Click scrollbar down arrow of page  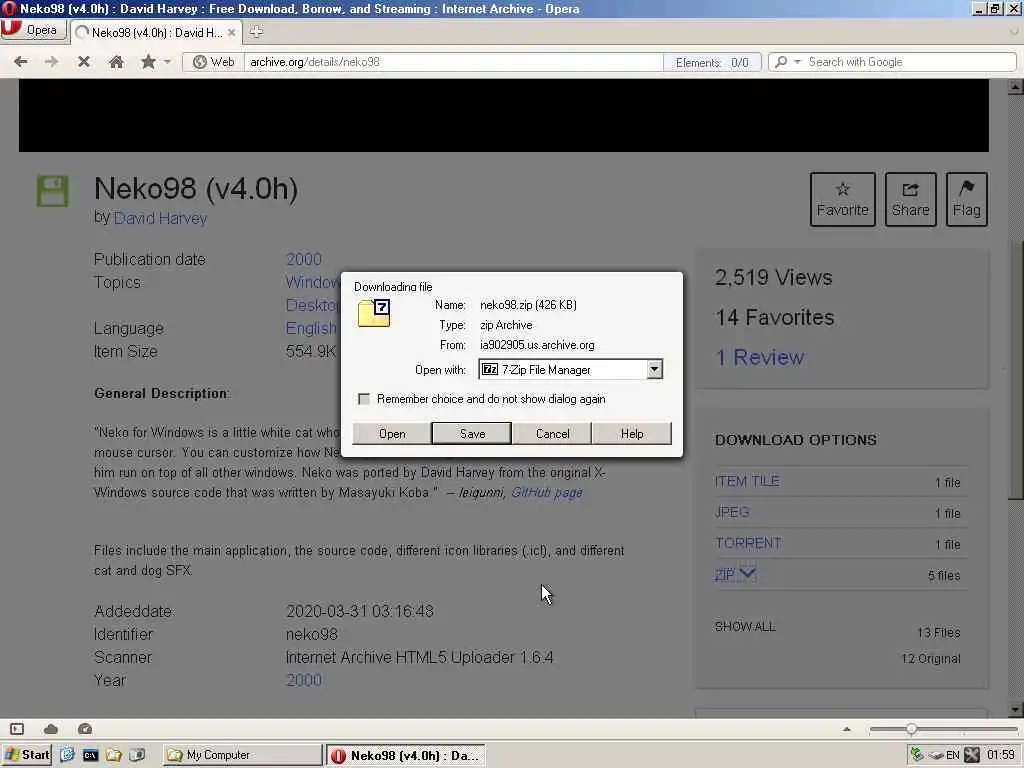coord(1015,709)
